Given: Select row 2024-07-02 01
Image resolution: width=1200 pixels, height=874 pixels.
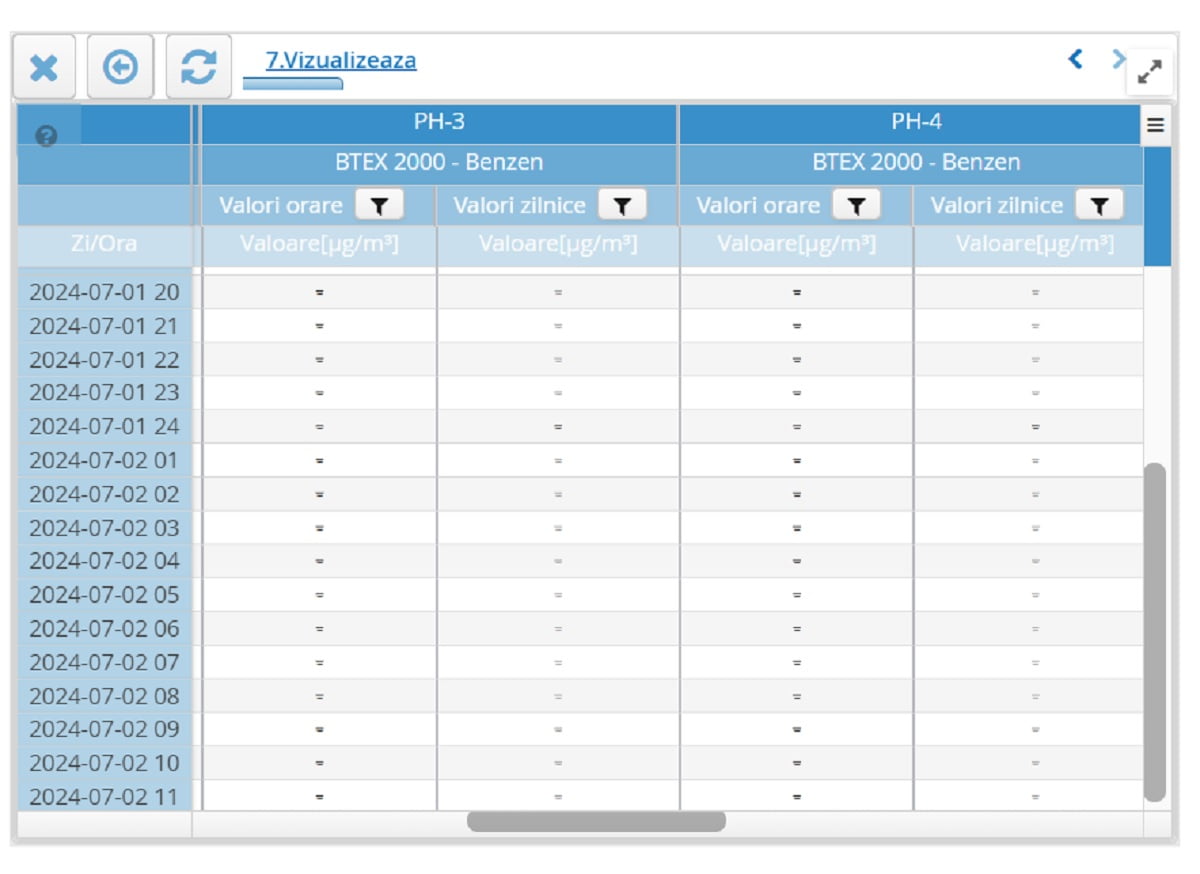Looking at the screenshot, I should 104,461.
